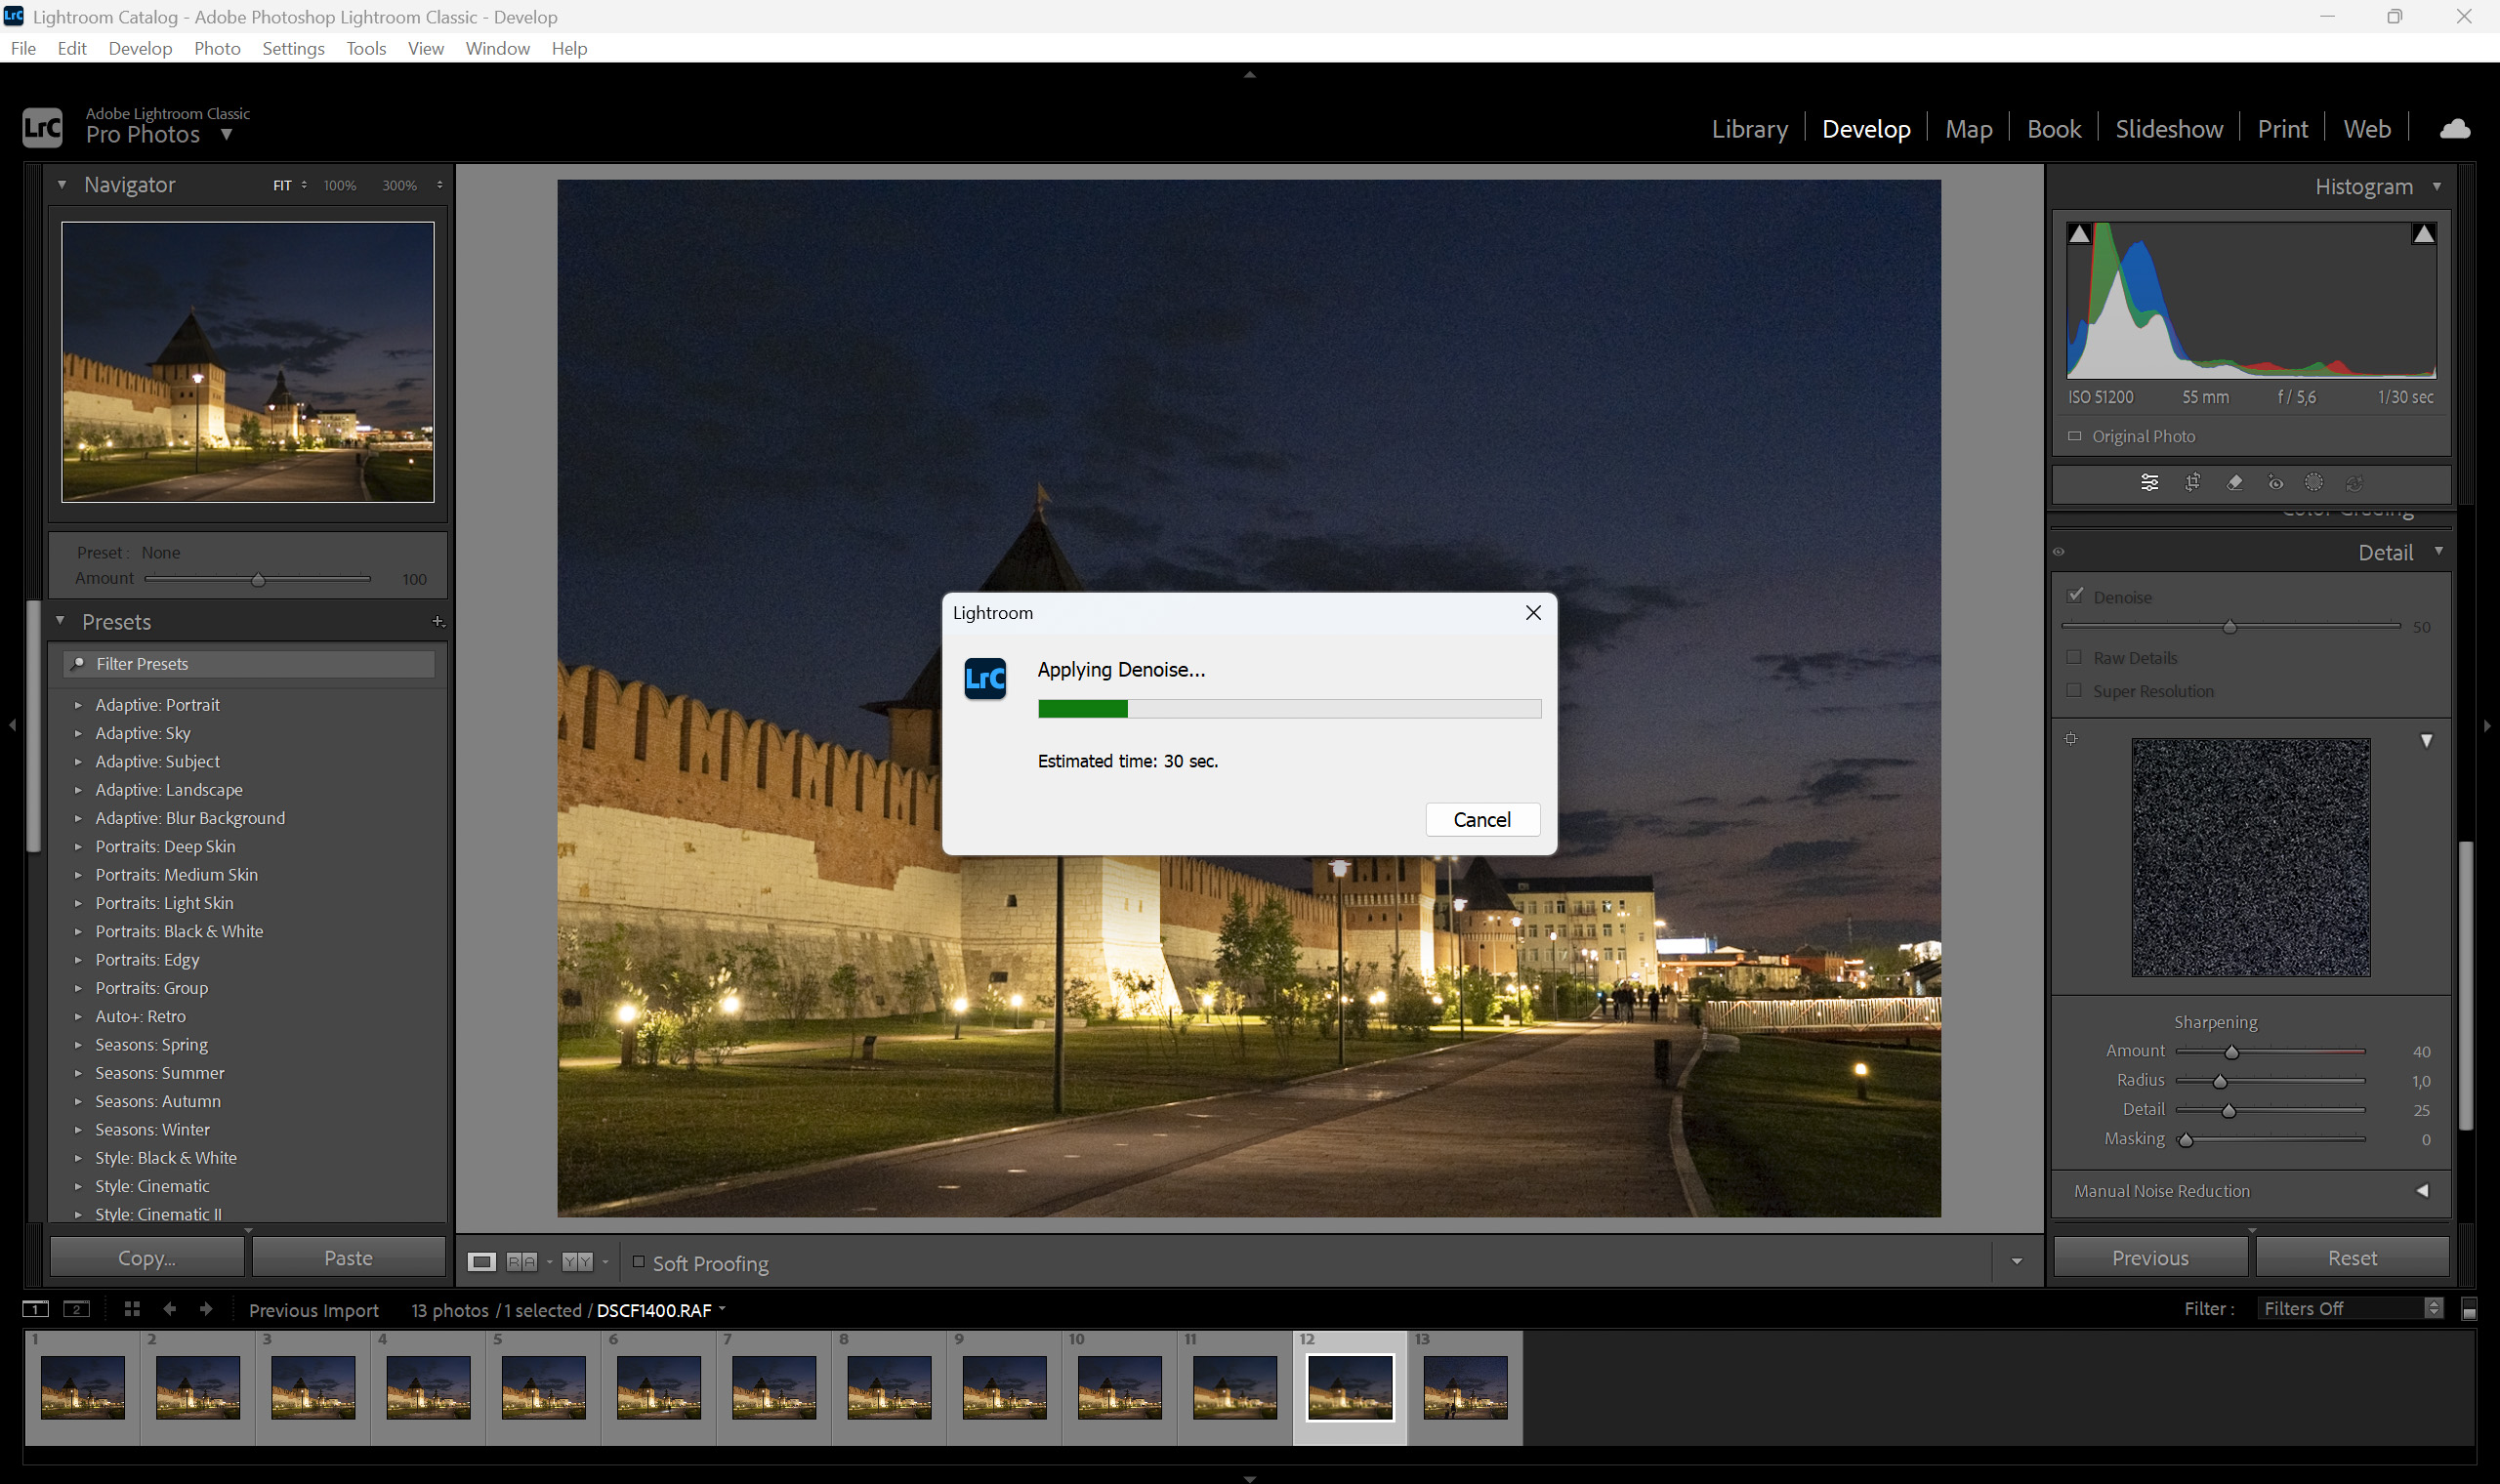The image size is (2500, 1484).
Task: Click the Reset button
Action: (x=2351, y=1258)
